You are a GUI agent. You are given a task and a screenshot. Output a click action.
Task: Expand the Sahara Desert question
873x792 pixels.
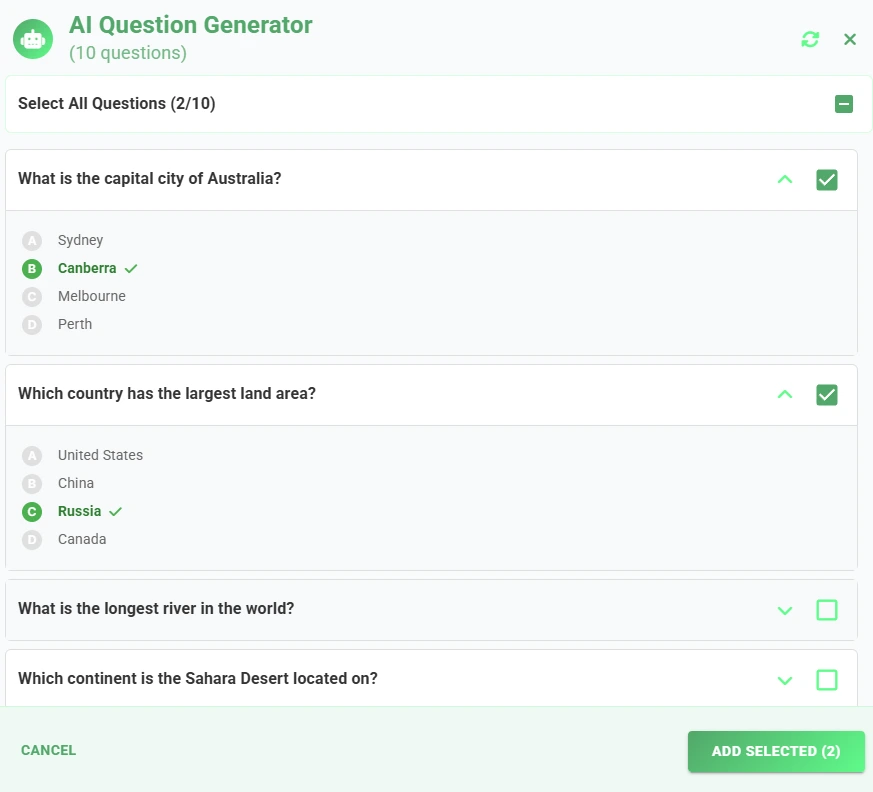click(784, 681)
